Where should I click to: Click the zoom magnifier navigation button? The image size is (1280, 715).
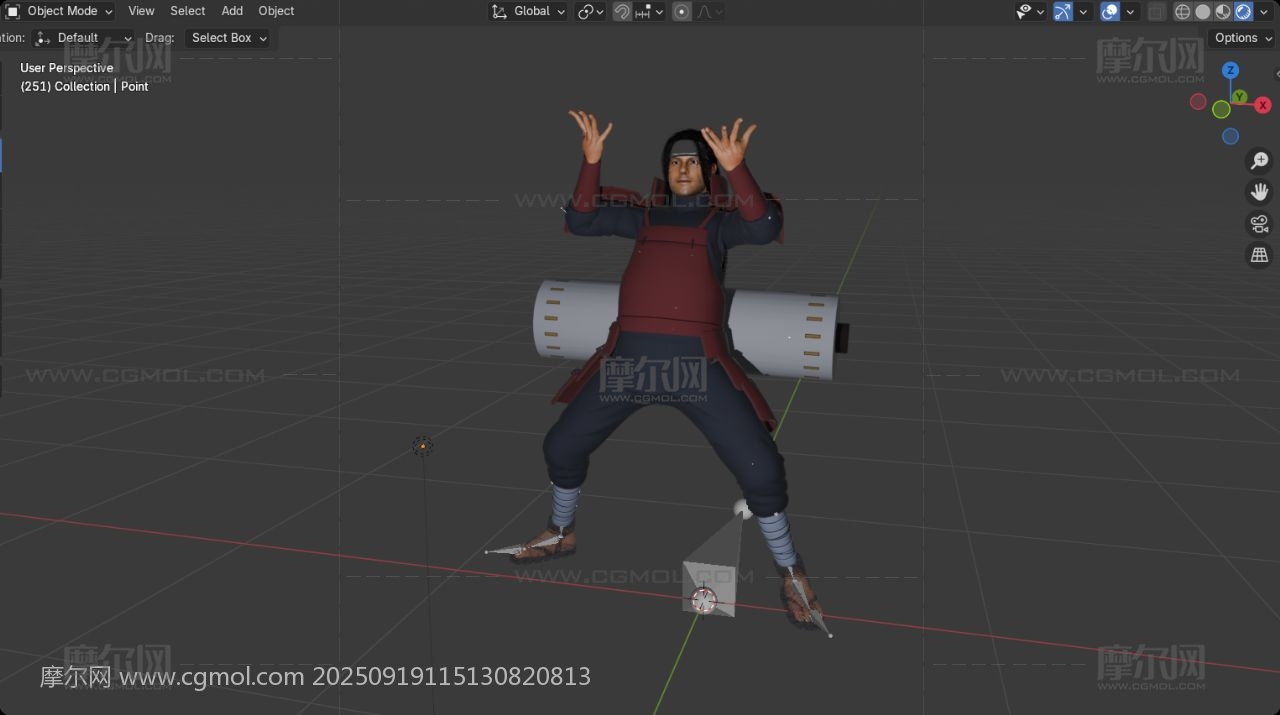coord(1259,161)
